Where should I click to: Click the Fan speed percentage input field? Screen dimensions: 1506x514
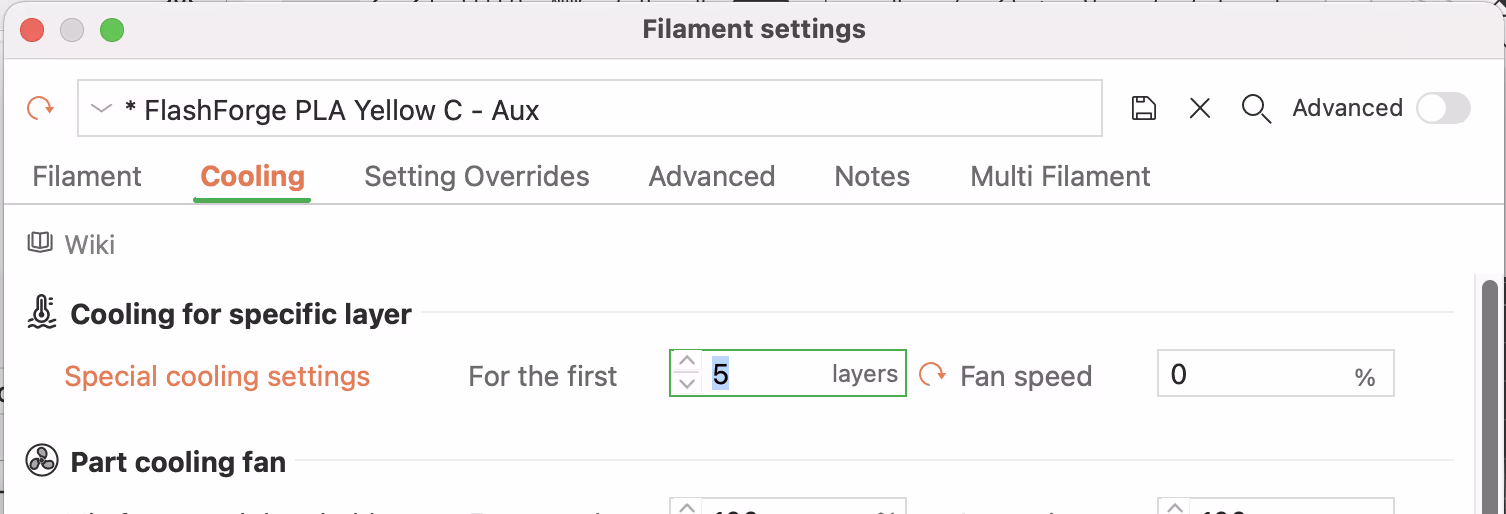[1260, 375]
